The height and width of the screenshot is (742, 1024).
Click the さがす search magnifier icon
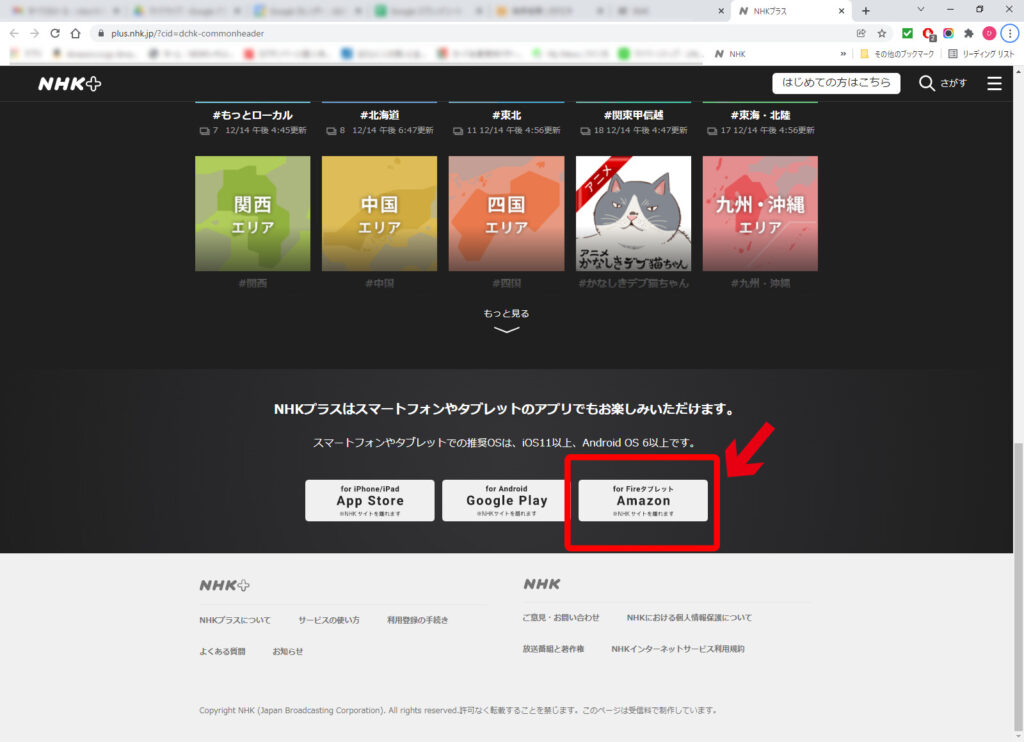[927, 83]
